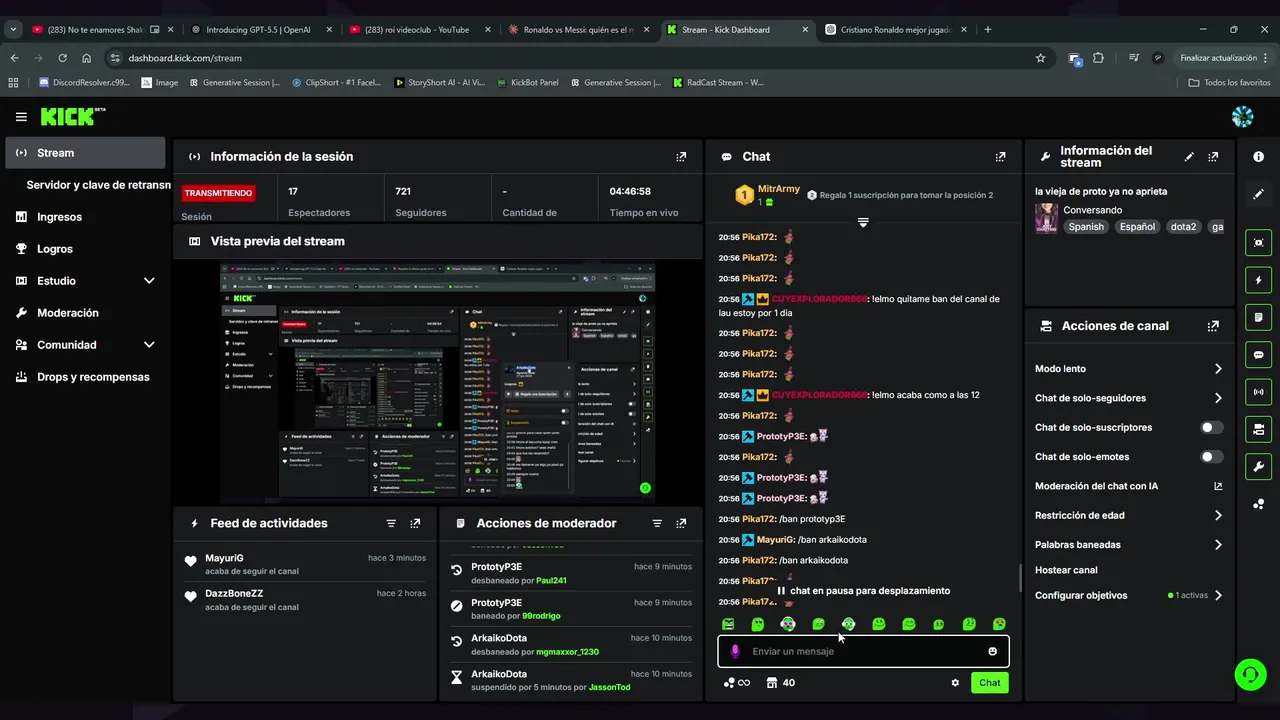Viewport: 1280px width, 720px height.
Task: Click MayuriG in the activity feed
Action: click(224, 558)
